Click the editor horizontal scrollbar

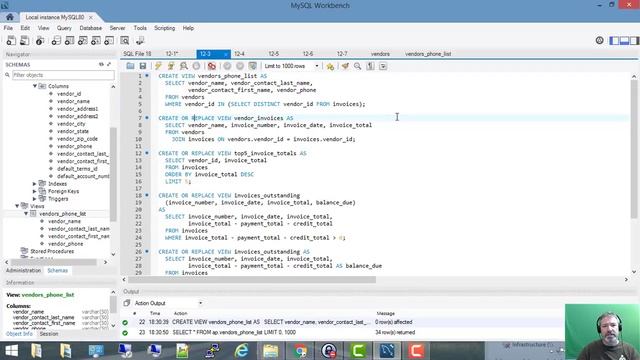pos(252,280)
